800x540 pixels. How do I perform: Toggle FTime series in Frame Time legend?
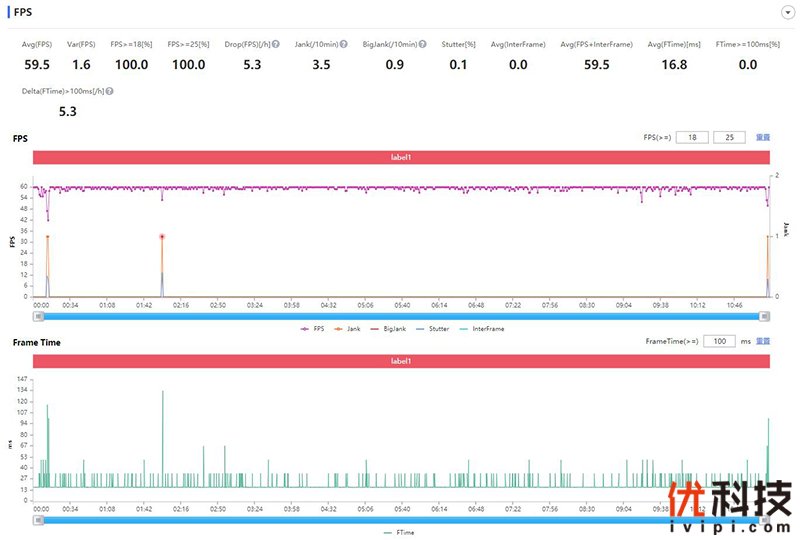pyautogui.click(x=400, y=532)
